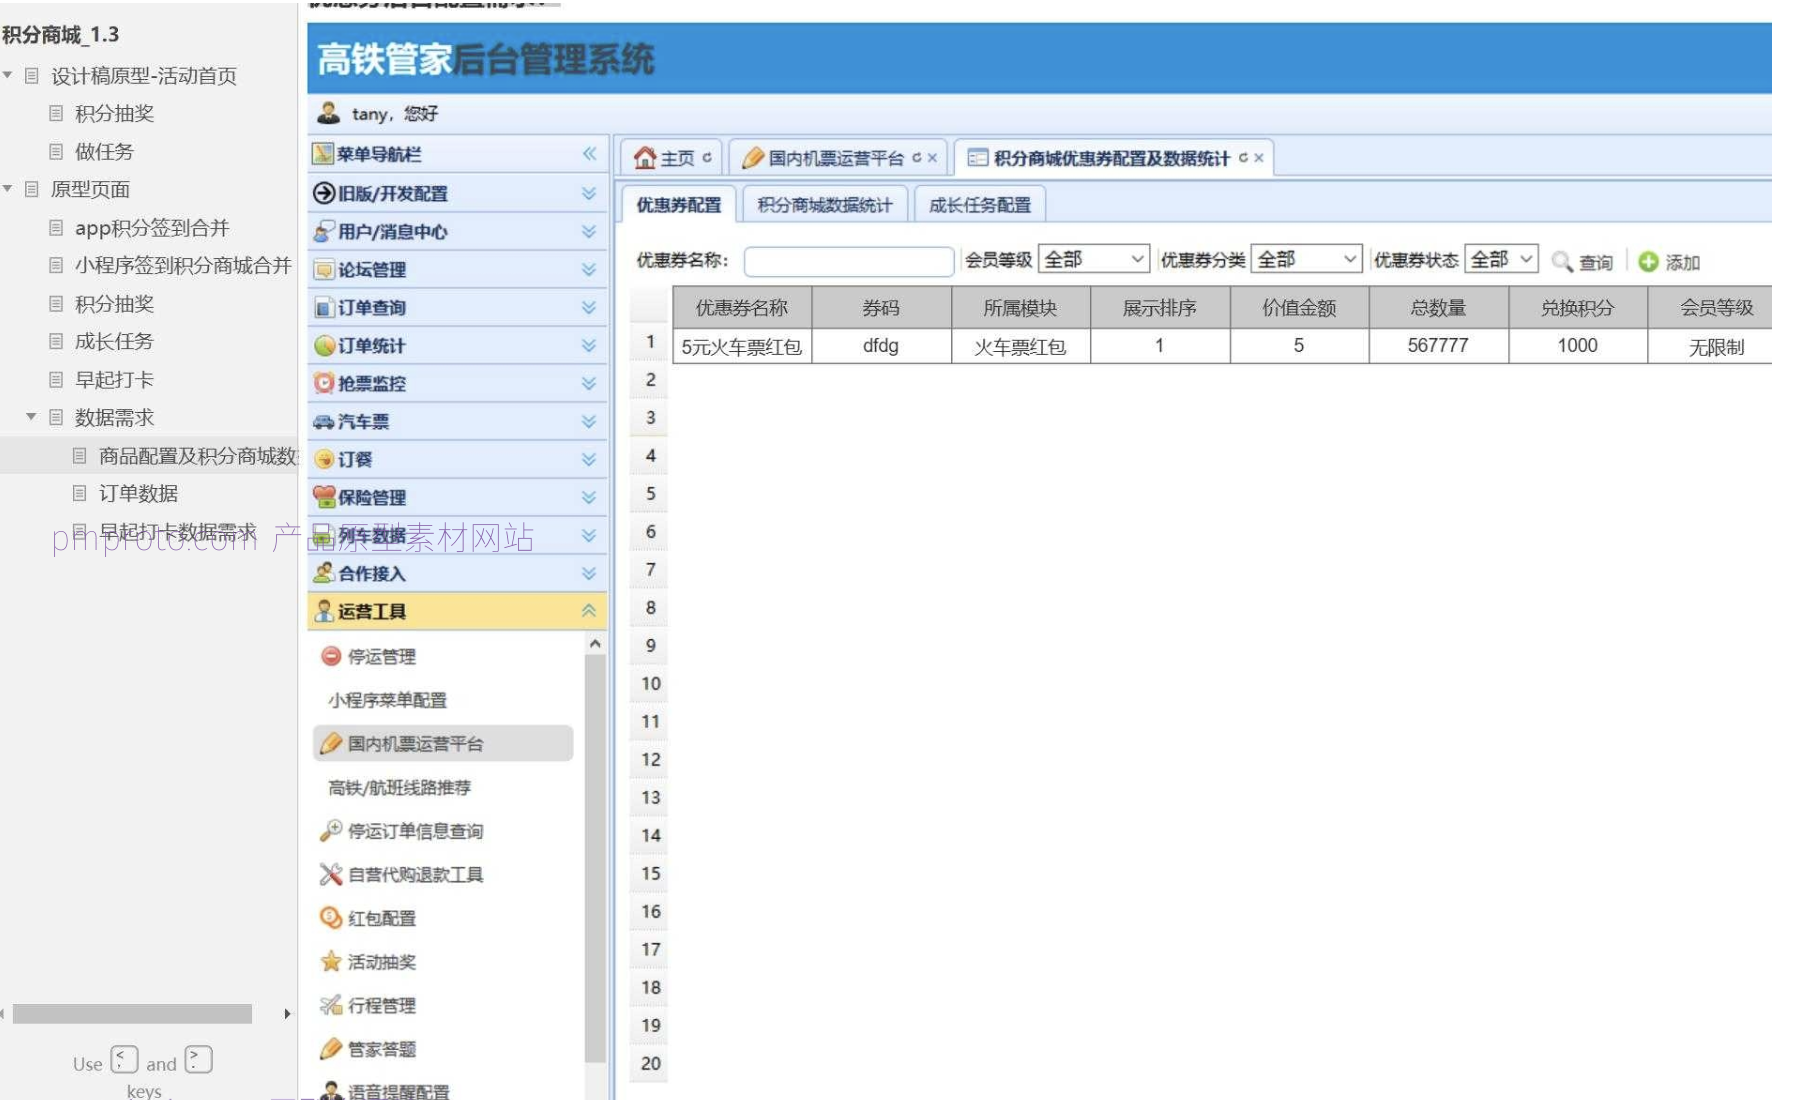The width and height of the screenshot is (1814, 1100).
Task: Click the home icon on 主页 tab
Action: point(645,158)
